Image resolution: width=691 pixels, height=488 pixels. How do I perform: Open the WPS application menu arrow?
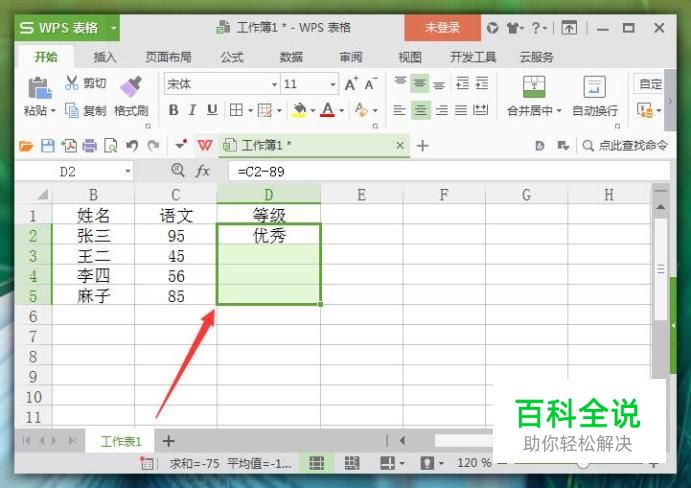tap(113, 28)
